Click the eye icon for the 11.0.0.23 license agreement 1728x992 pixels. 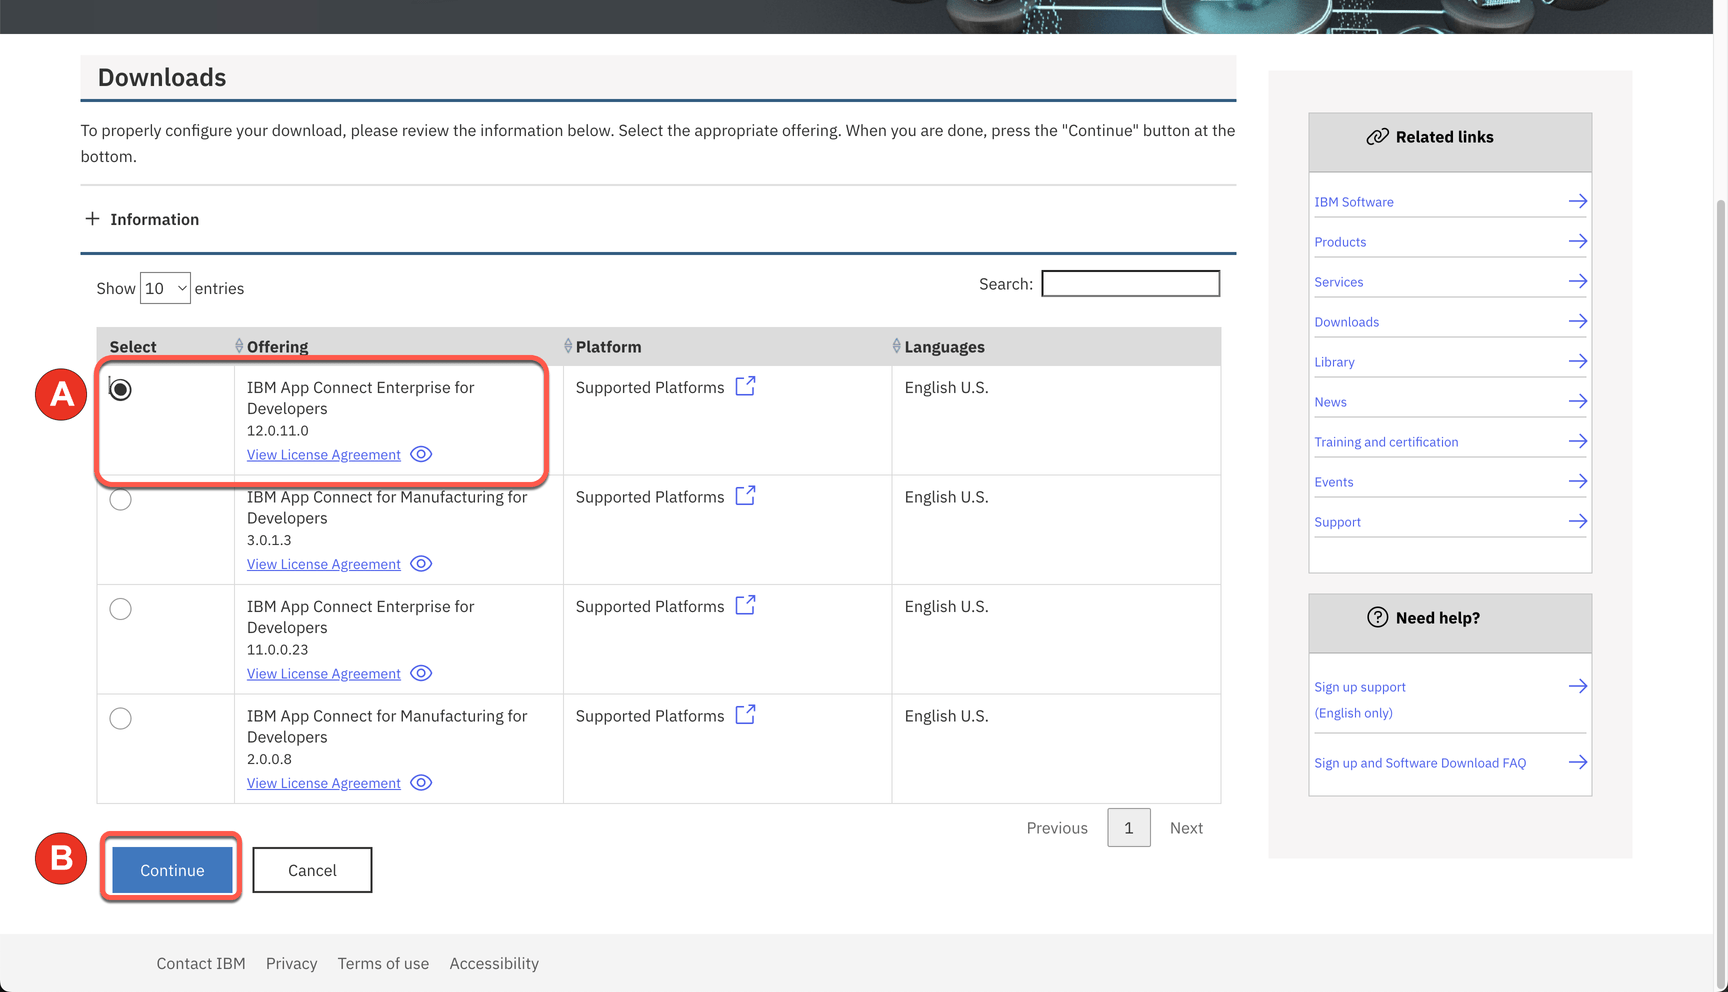click(421, 673)
